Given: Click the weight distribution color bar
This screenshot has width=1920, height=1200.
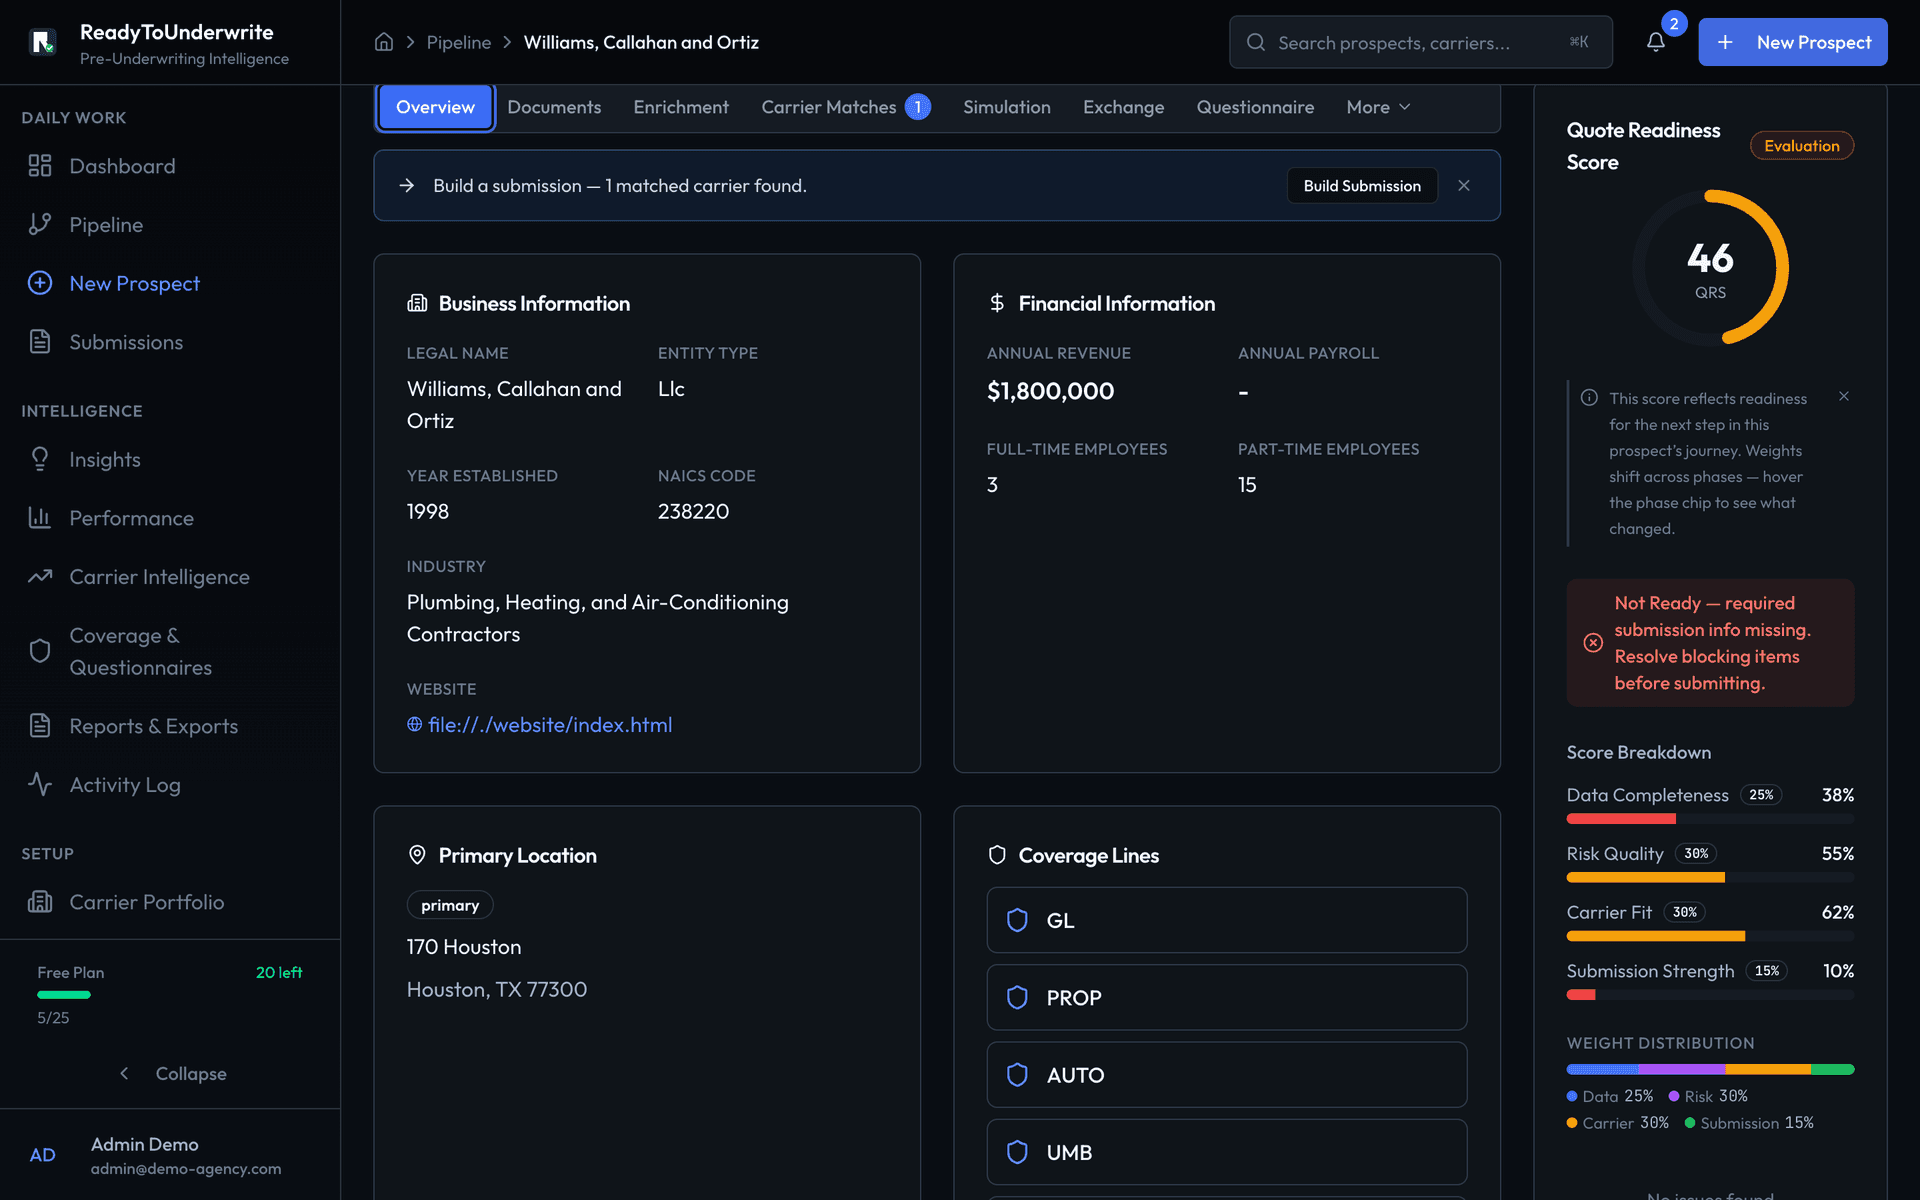Looking at the screenshot, I should click(x=1710, y=1069).
